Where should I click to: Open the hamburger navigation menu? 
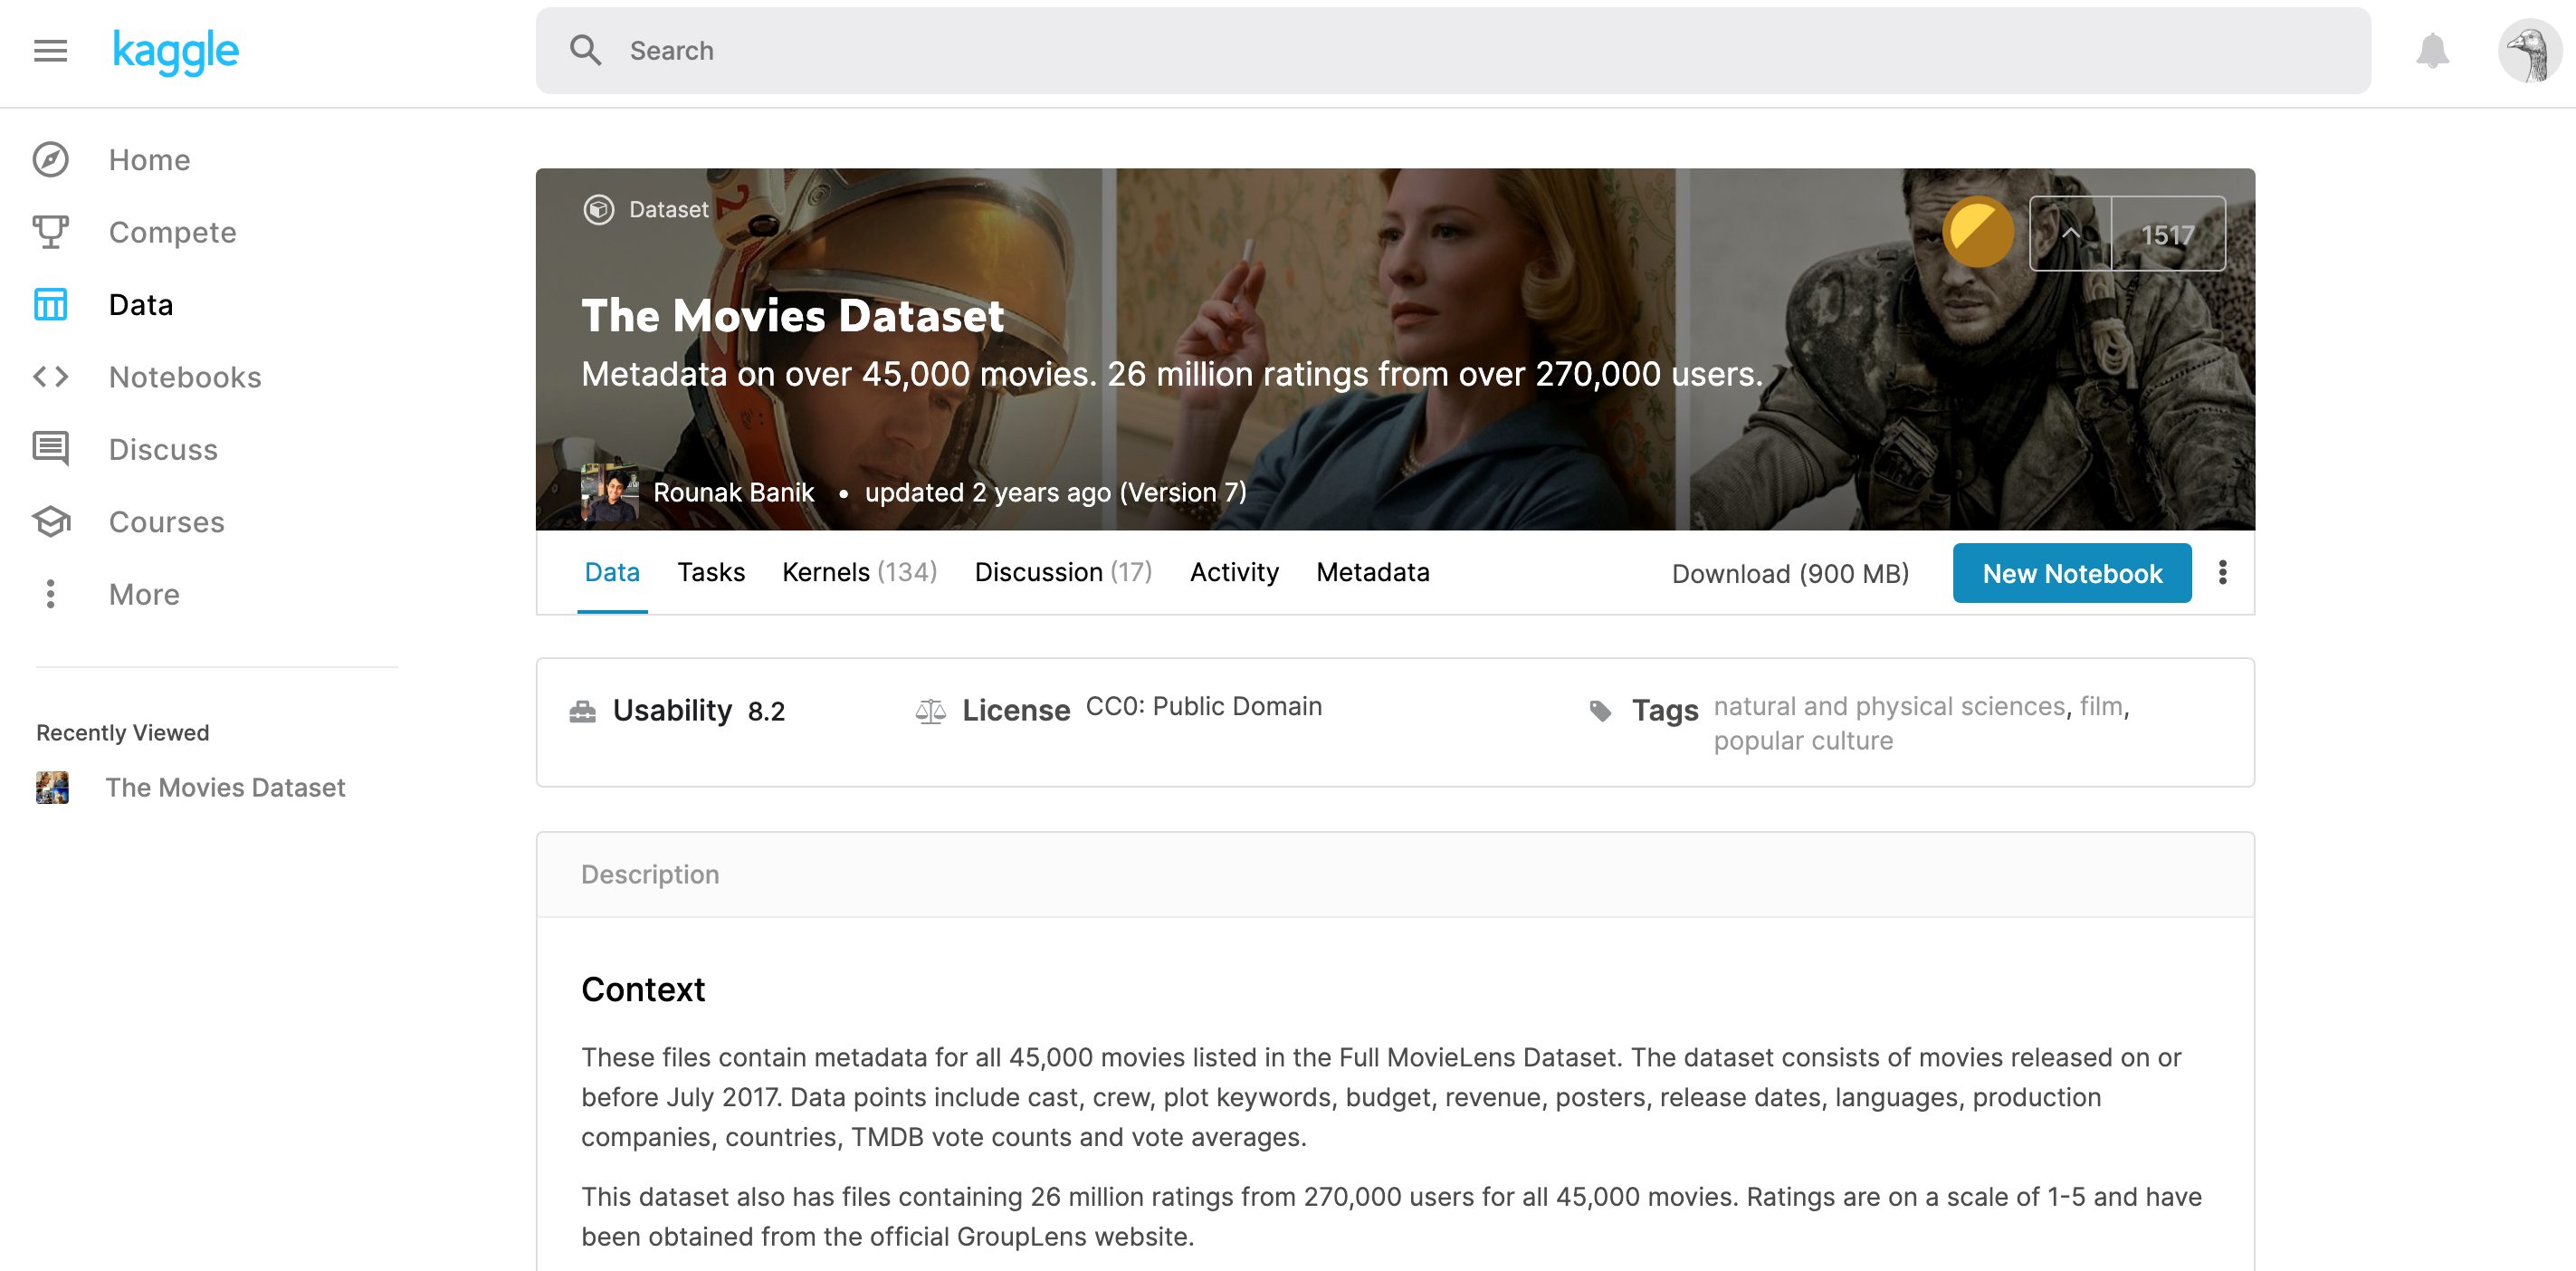click(50, 50)
